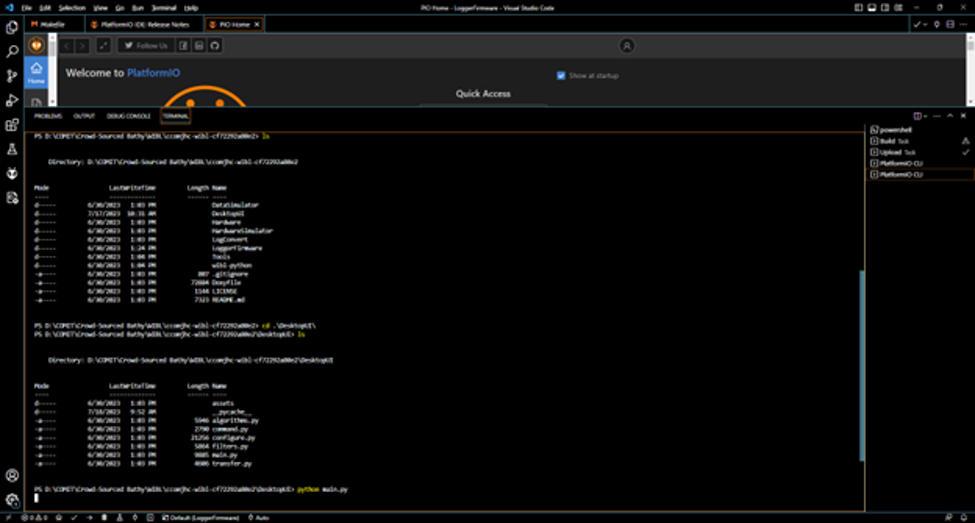Open the Source Control view
Viewport: 975px width, 523px height.
tap(12, 76)
